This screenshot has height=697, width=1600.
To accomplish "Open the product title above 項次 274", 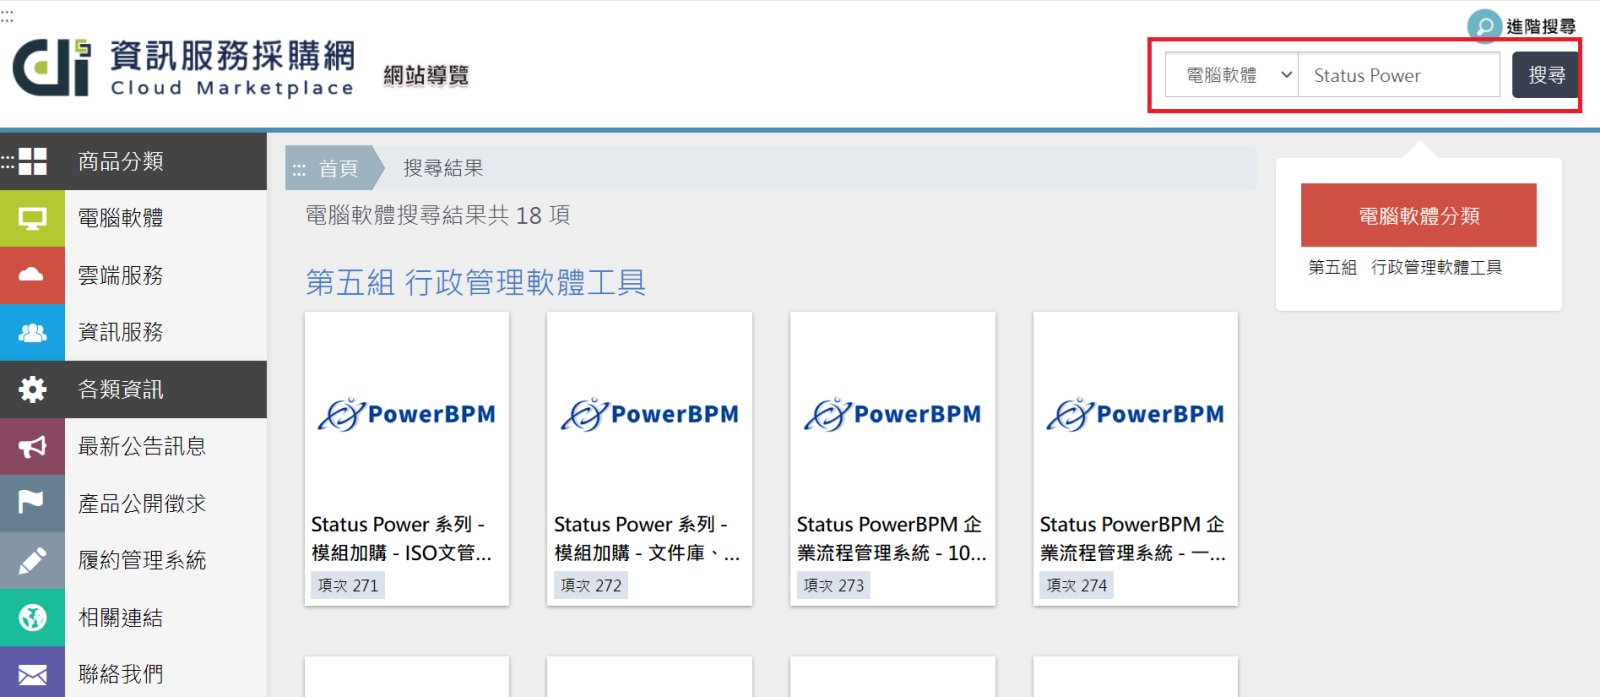I will (1133, 538).
